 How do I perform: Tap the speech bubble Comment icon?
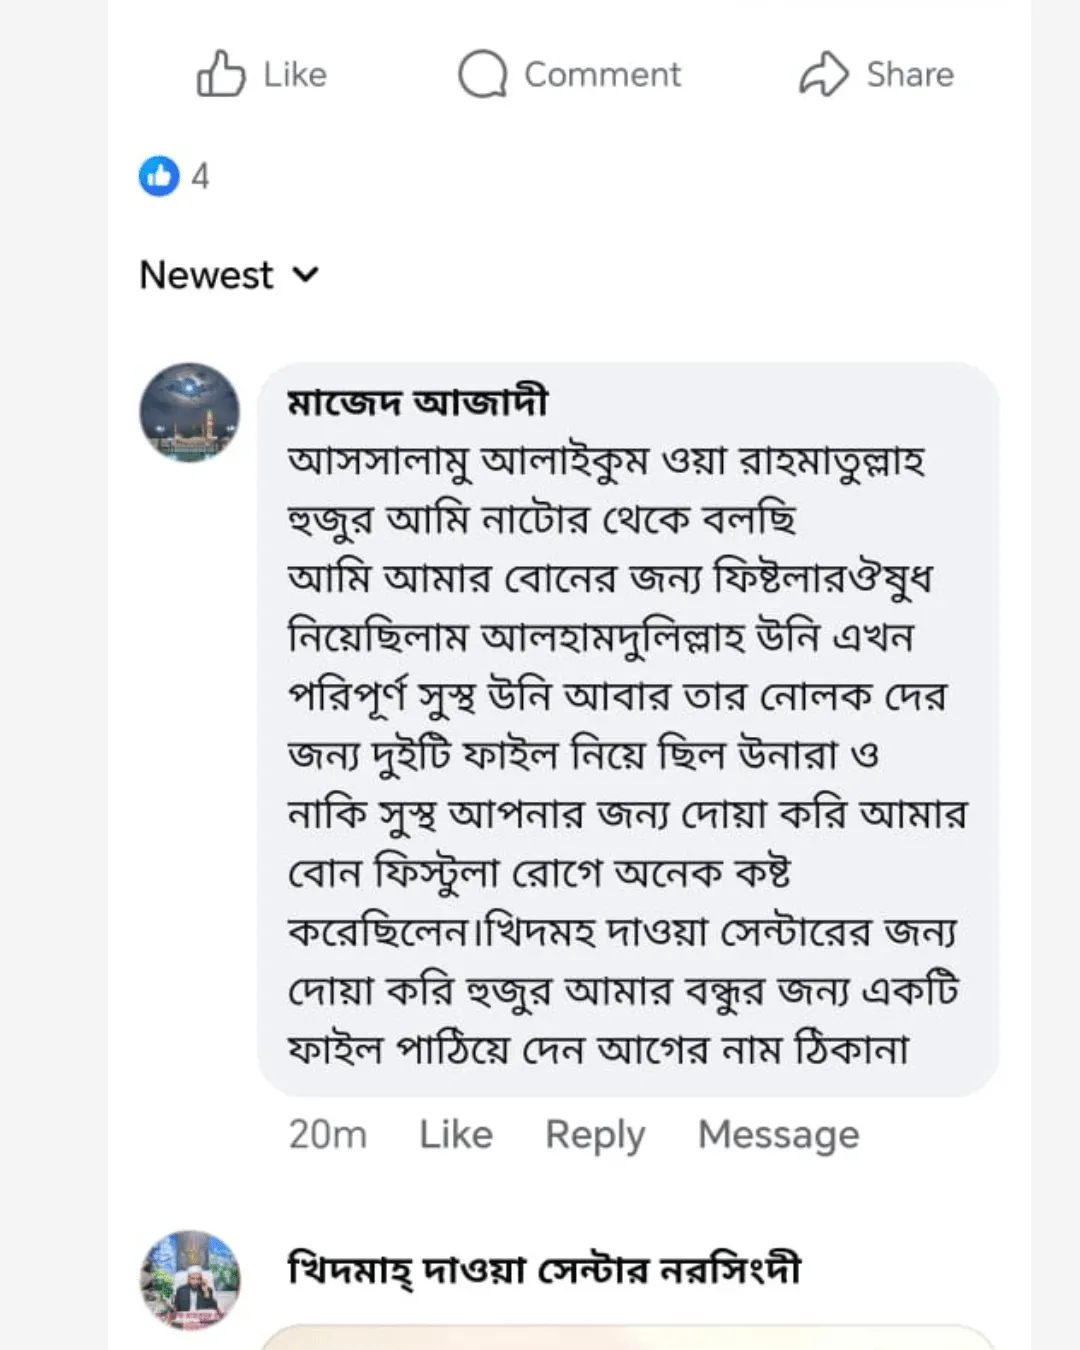(482, 74)
